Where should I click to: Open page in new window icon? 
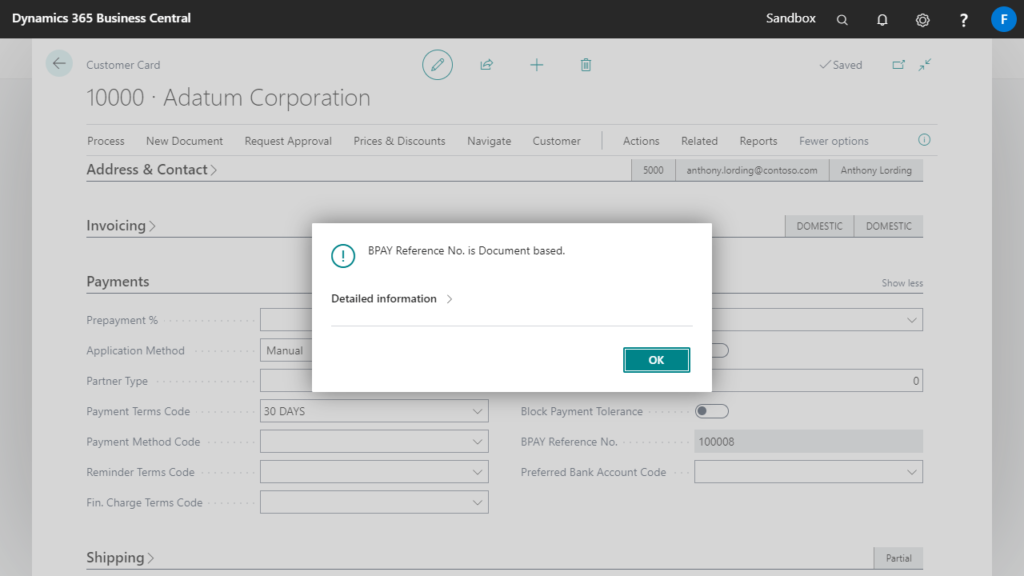(x=898, y=63)
